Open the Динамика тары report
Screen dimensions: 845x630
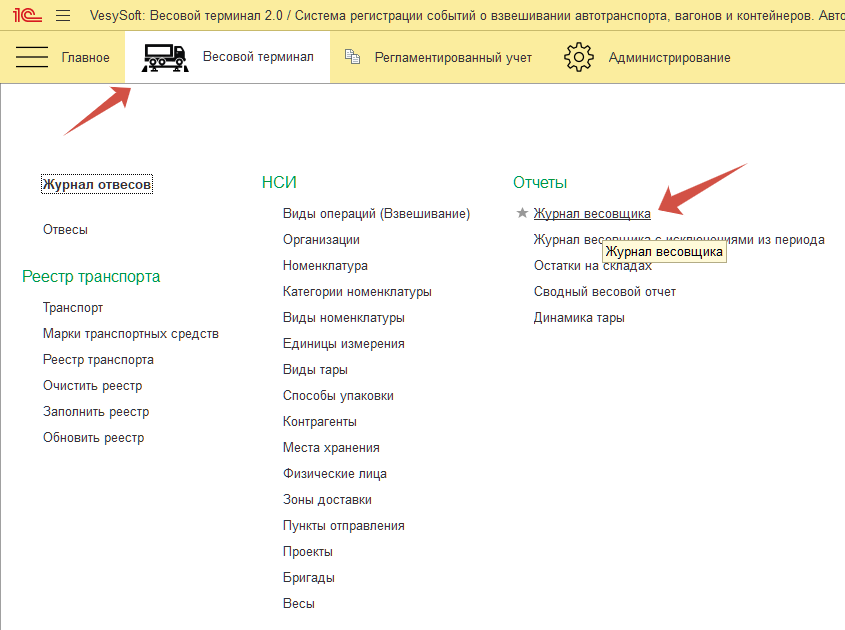pos(579,317)
